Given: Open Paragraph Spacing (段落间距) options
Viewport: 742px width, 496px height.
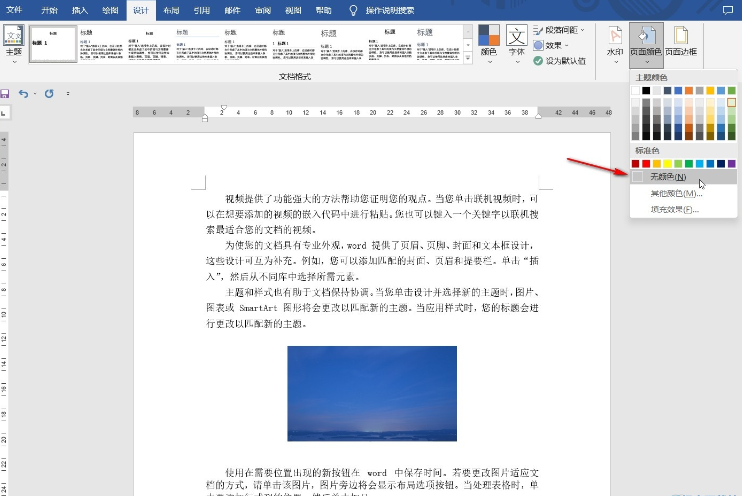Looking at the screenshot, I should point(559,30).
